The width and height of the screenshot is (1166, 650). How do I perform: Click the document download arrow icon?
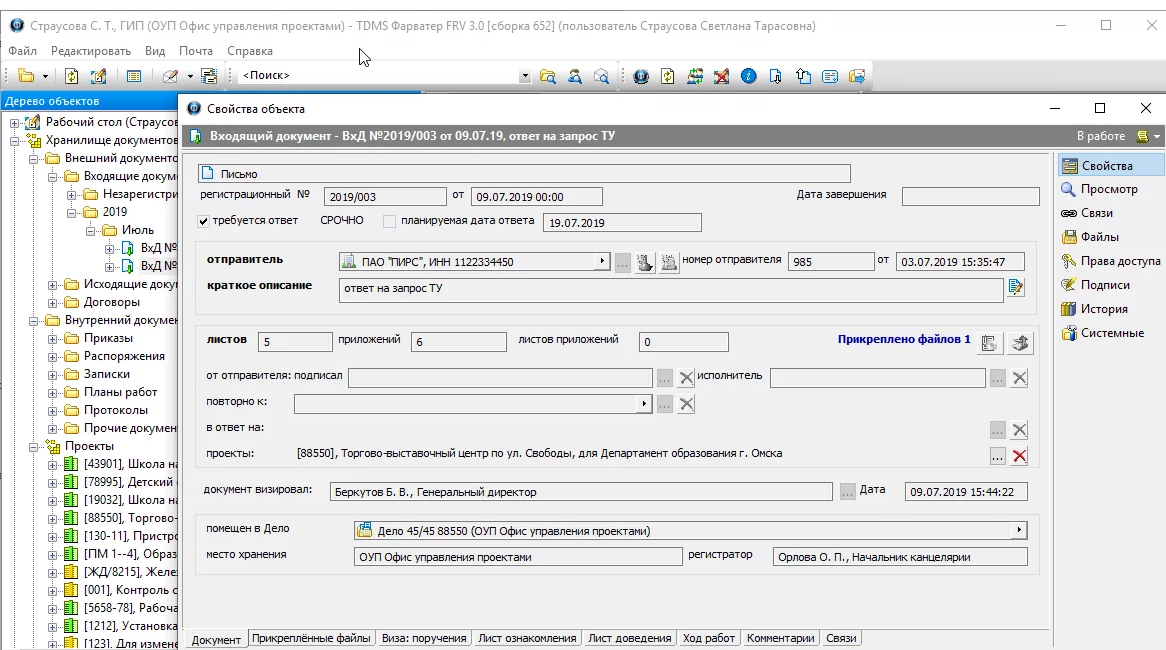(776, 76)
